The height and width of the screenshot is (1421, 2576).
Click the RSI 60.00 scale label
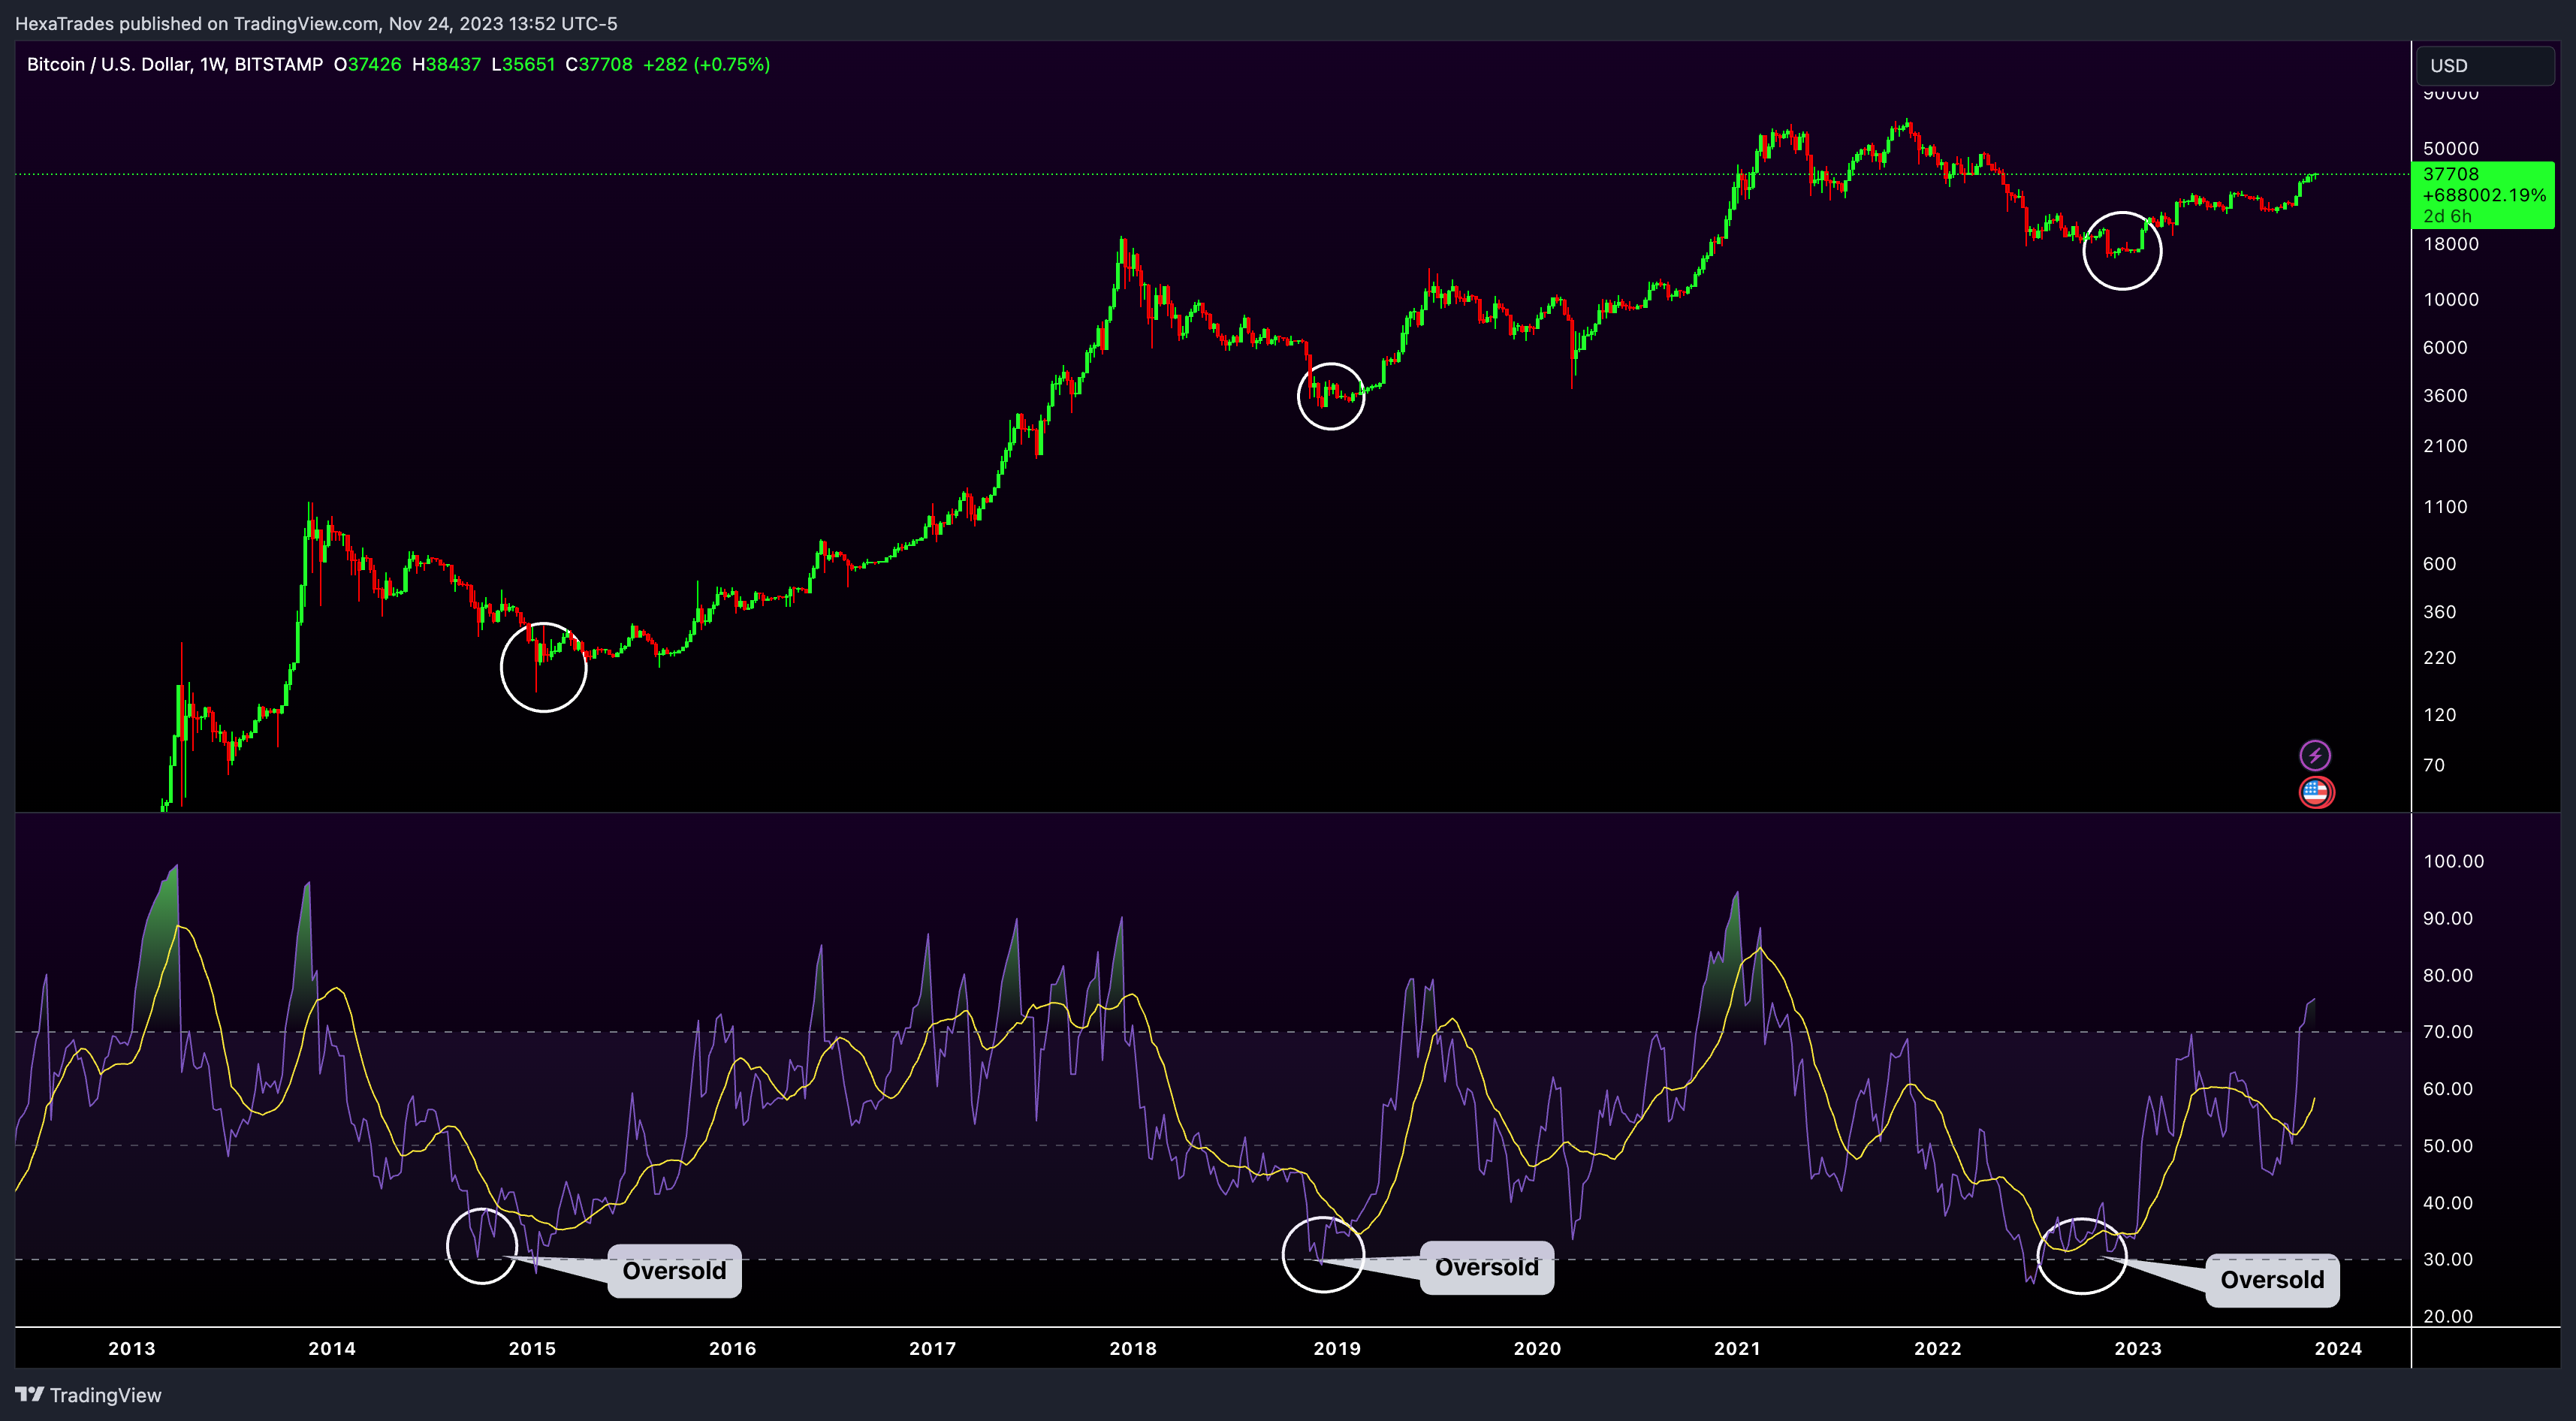click(x=2447, y=1088)
